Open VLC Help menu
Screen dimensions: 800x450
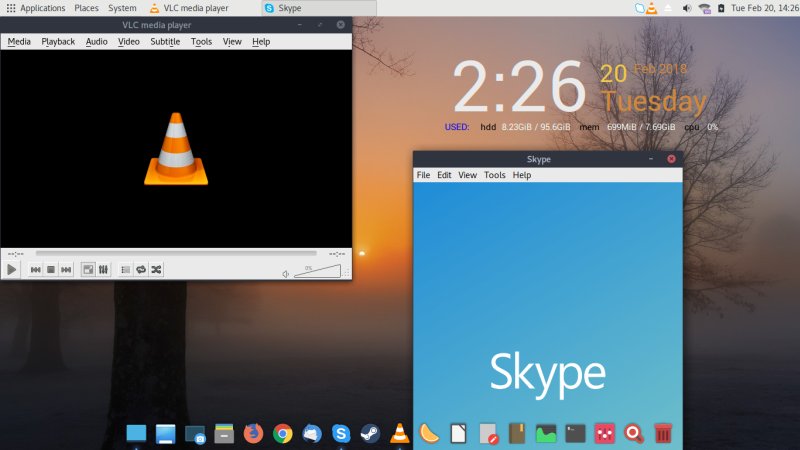[261, 41]
